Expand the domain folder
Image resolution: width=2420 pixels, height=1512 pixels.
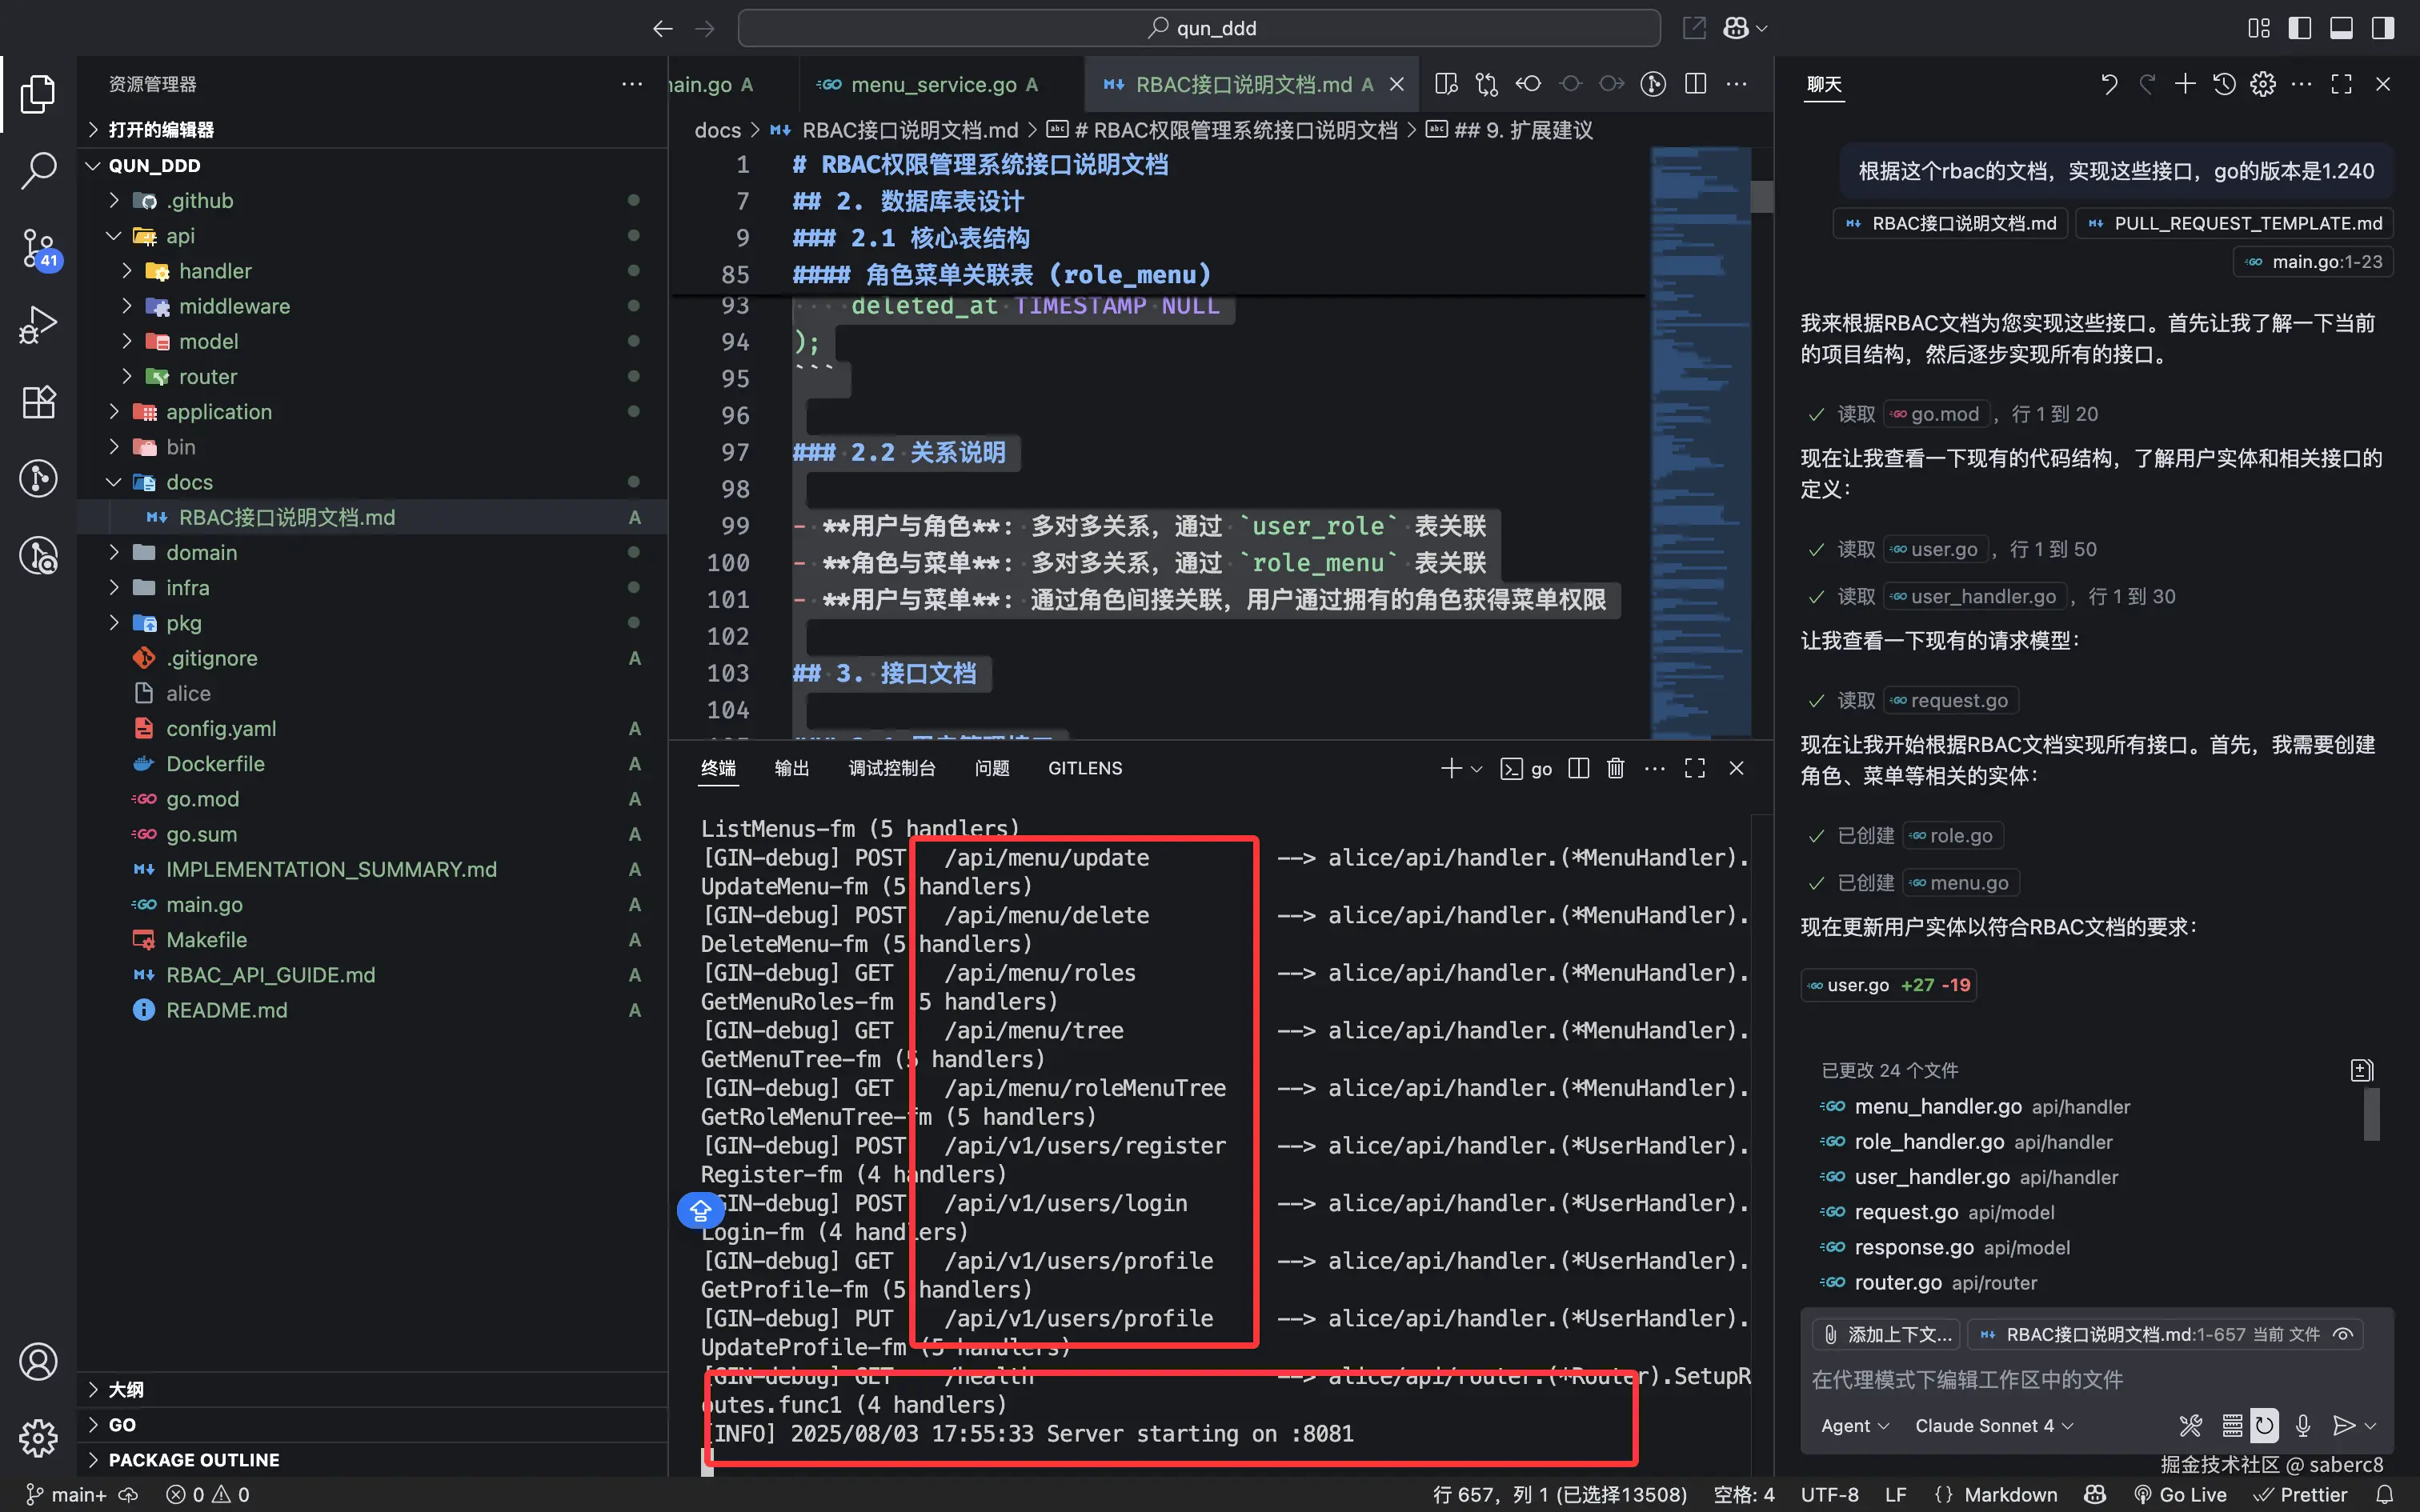point(201,552)
